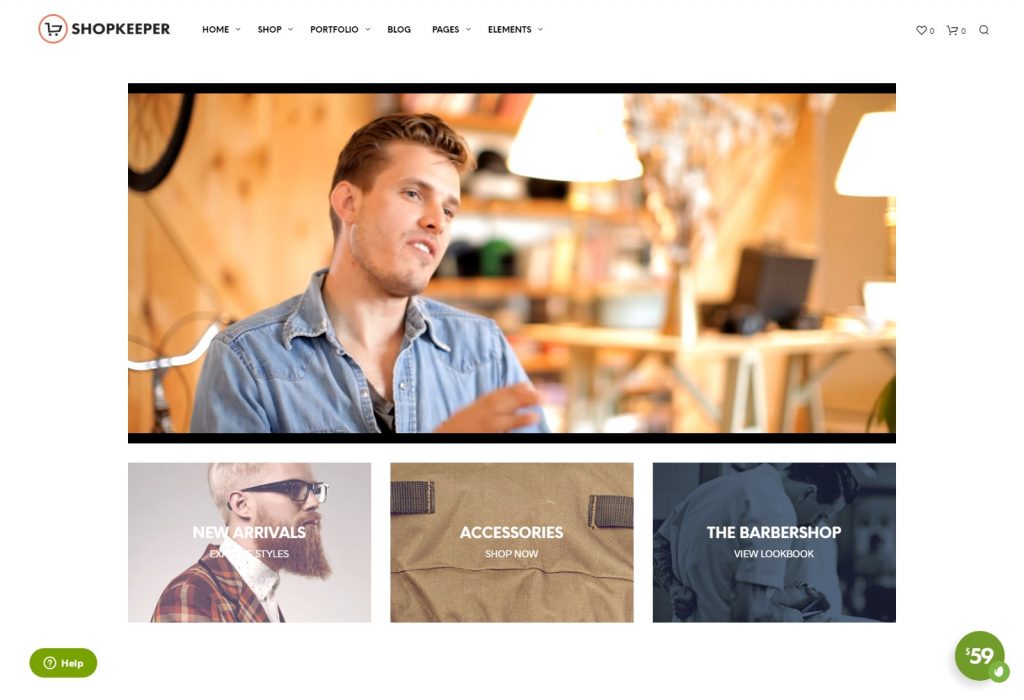Click the SHOPKEEPER logo text
The width and height of the screenshot is (1024, 700).
pos(121,29)
